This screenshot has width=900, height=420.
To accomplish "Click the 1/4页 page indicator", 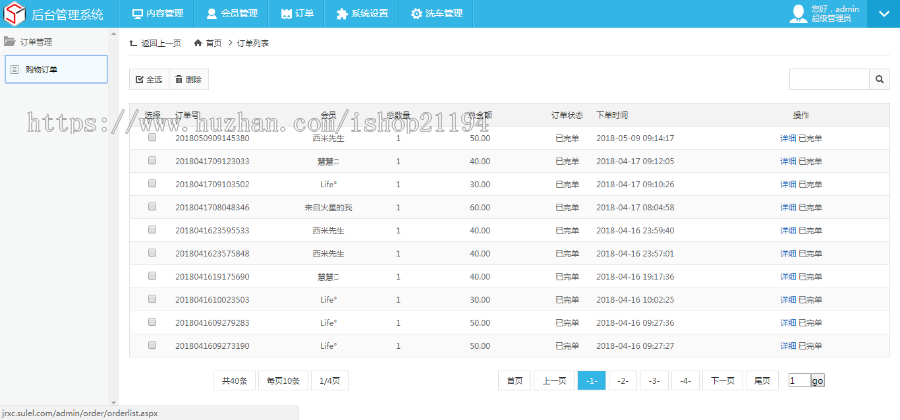I will (330, 380).
